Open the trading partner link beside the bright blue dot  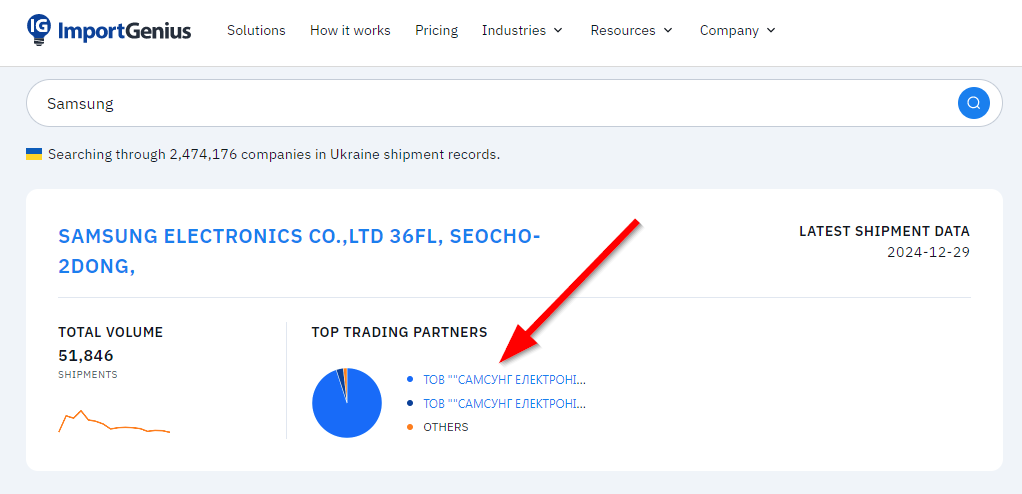point(504,380)
